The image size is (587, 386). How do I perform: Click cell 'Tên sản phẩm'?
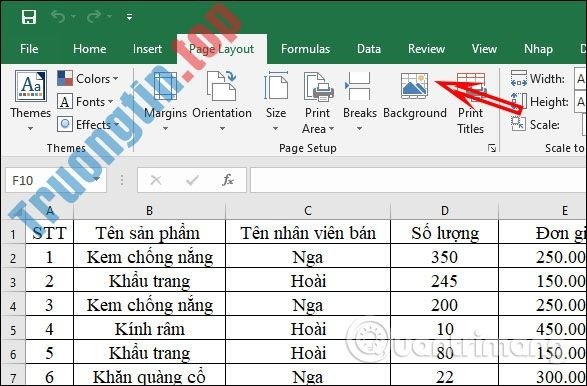[x=150, y=232]
